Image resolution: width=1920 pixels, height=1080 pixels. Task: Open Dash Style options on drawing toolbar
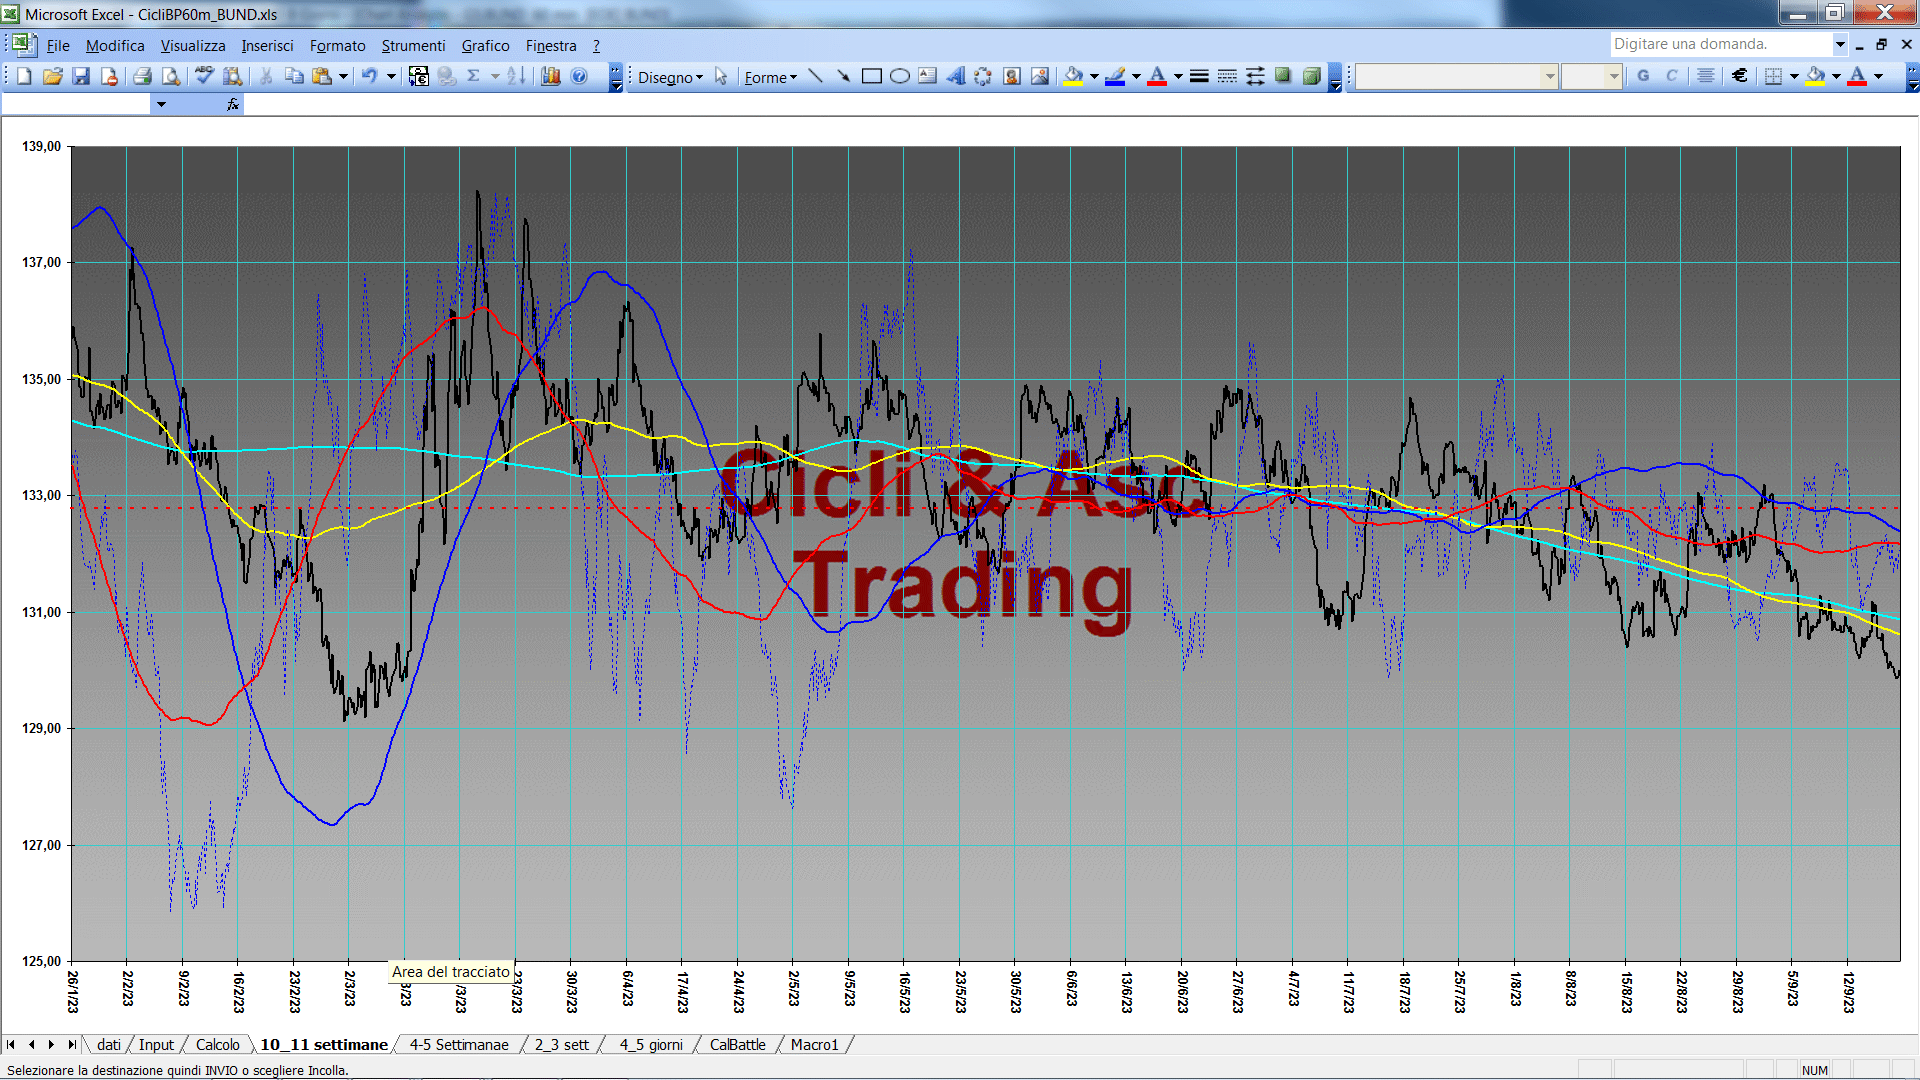tap(1227, 76)
